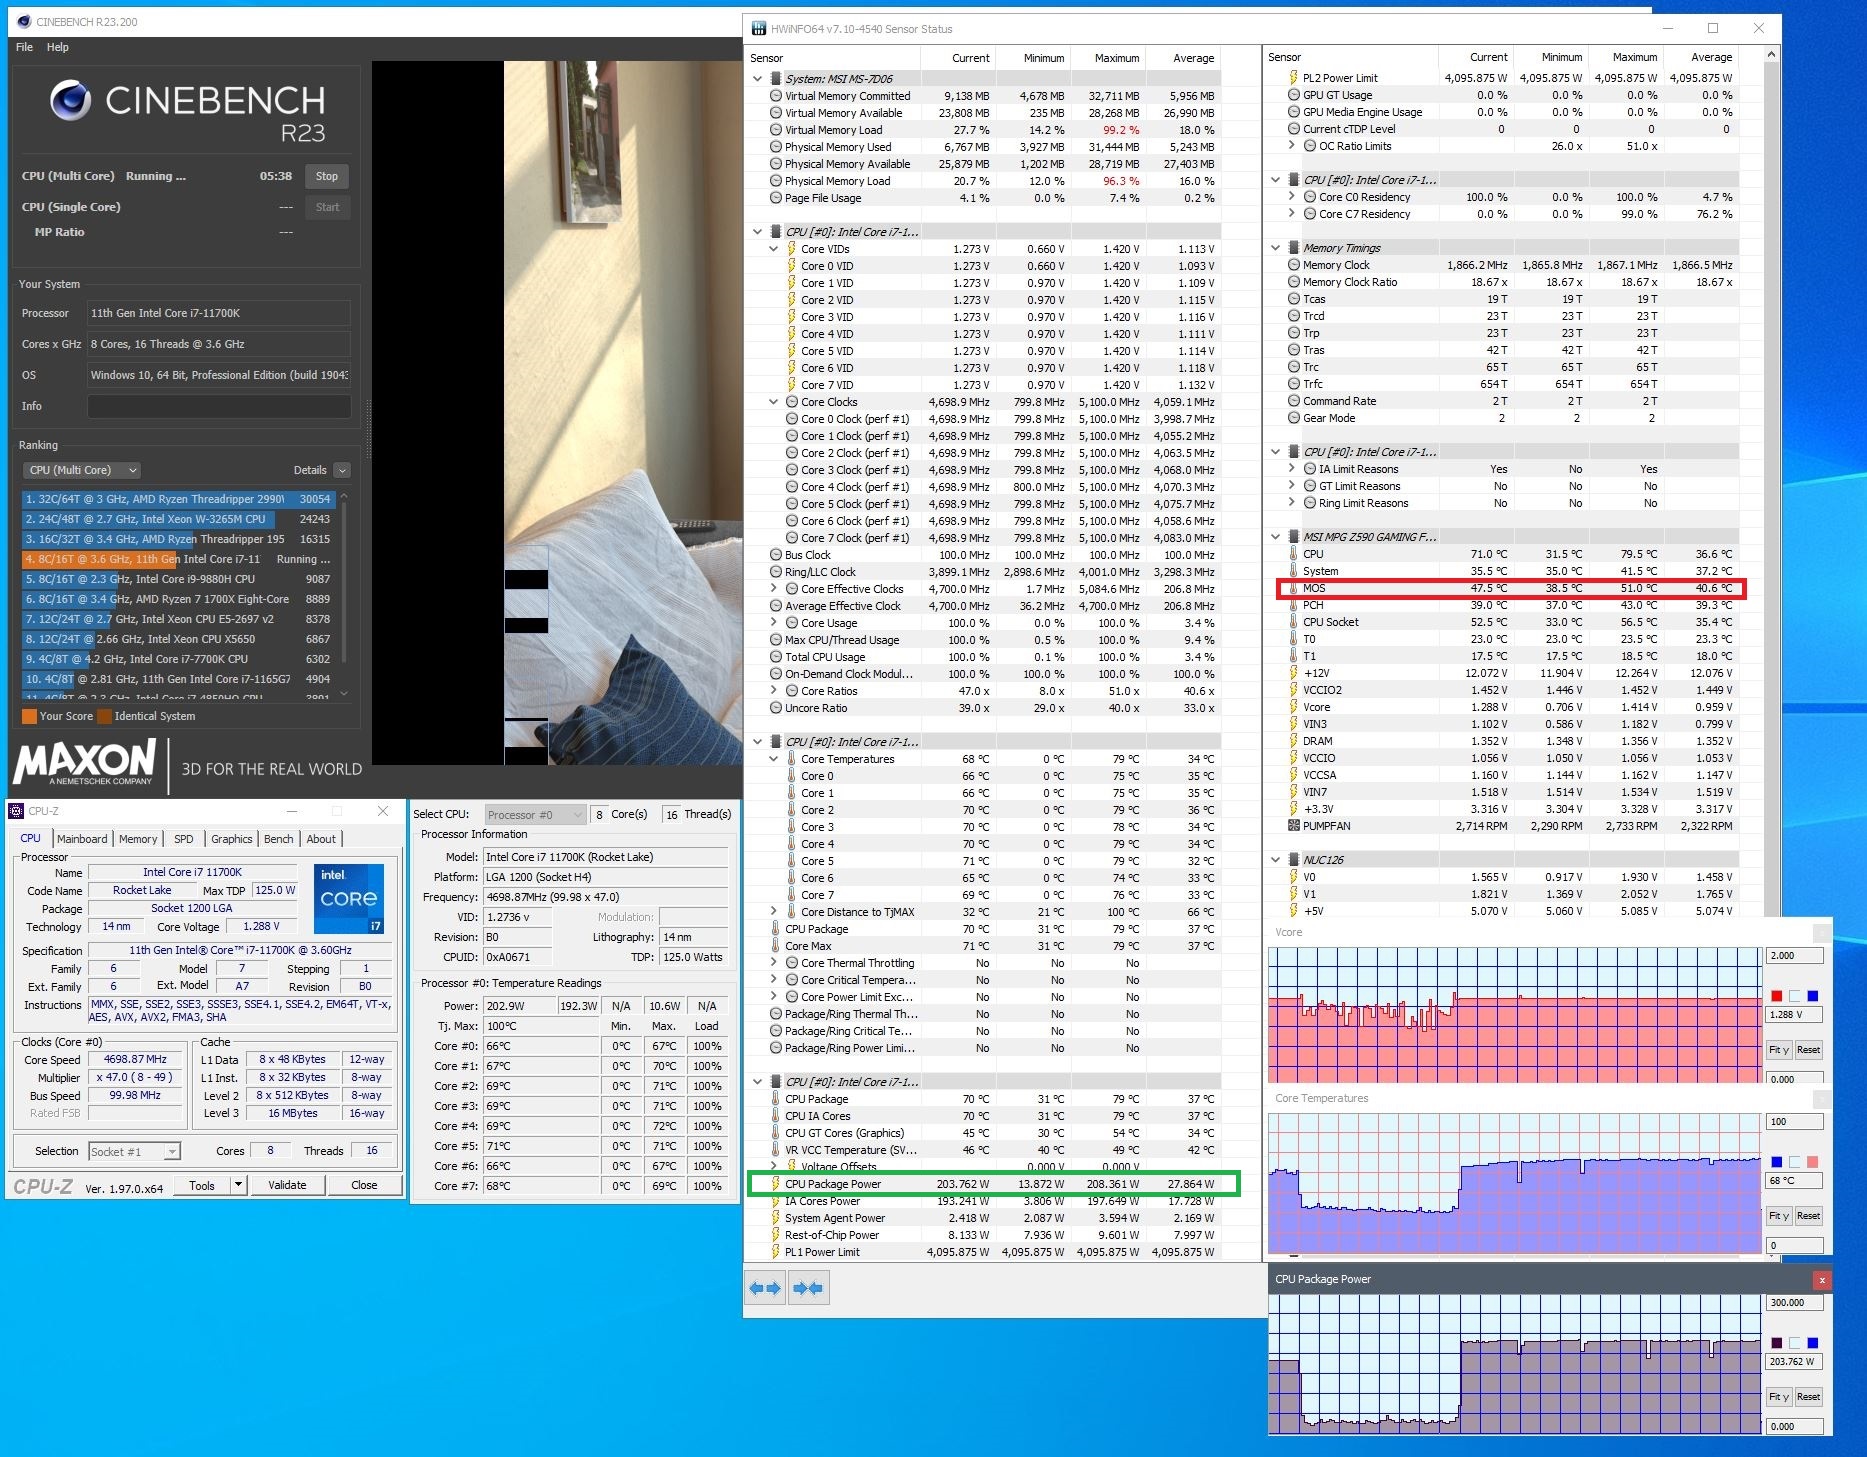Click the thermometer icon beside Core Max
The image size is (1867, 1457).
click(x=775, y=946)
